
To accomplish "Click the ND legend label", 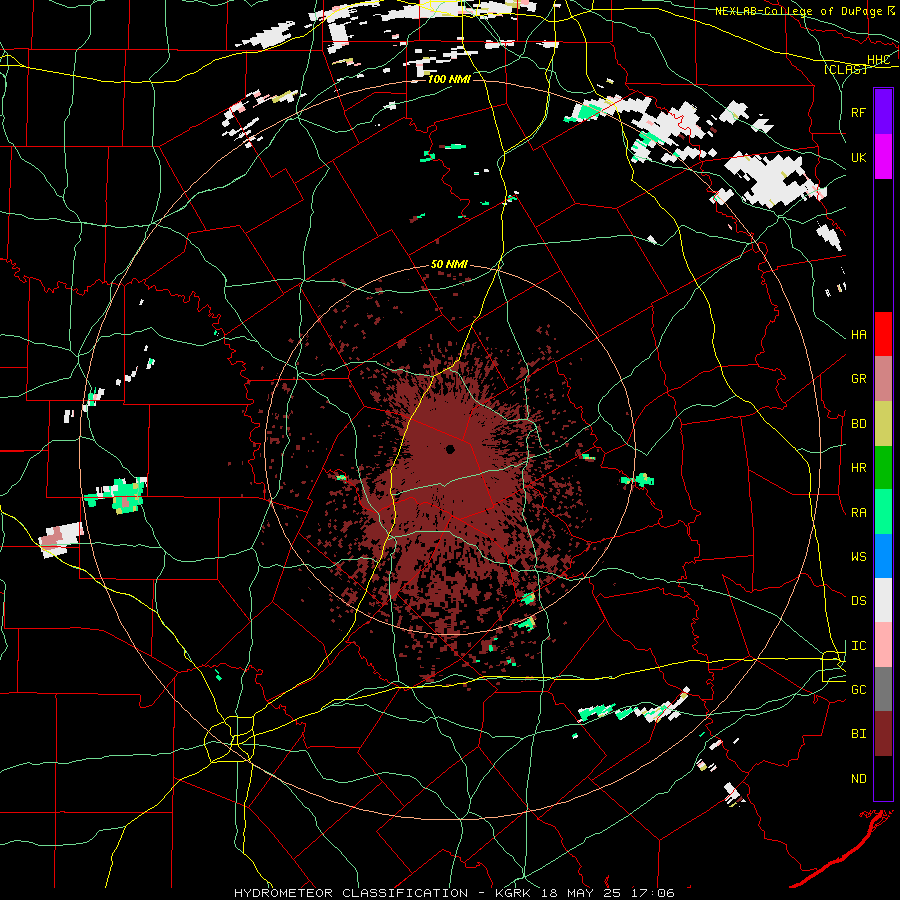I will pos(859,779).
